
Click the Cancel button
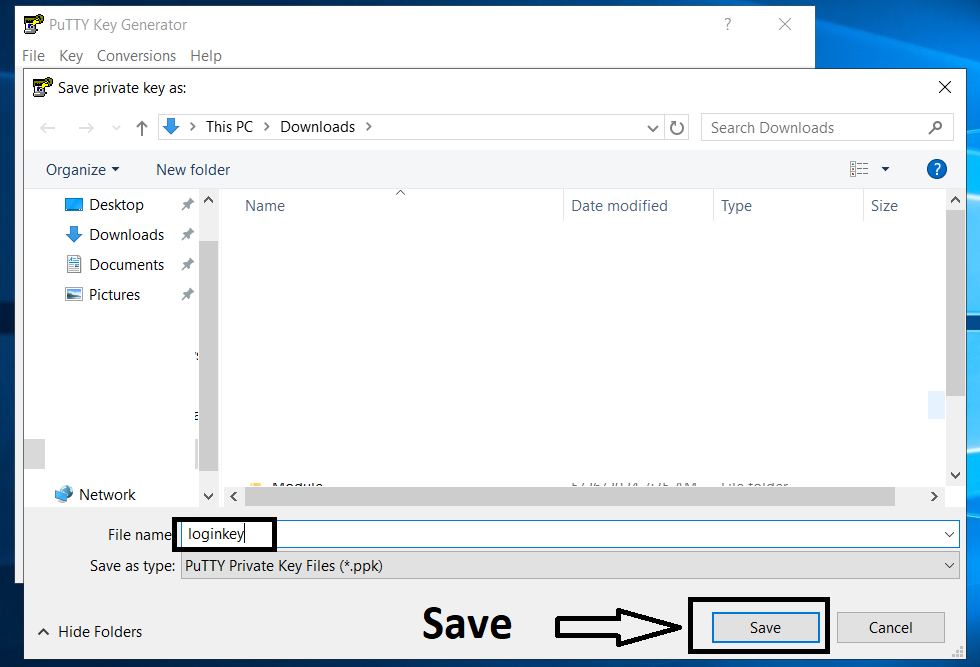click(x=891, y=628)
